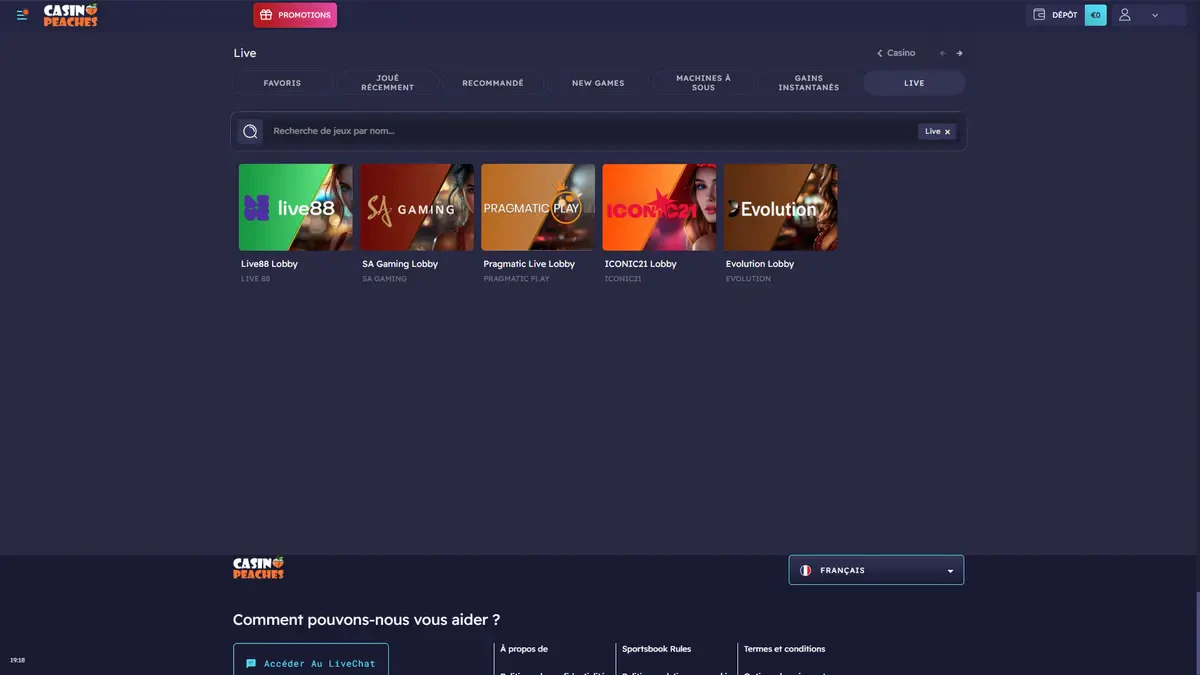Screen dimensions: 1200x675
Task: Select the Joué Récemment tab
Action: pyautogui.click(x=387, y=83)
